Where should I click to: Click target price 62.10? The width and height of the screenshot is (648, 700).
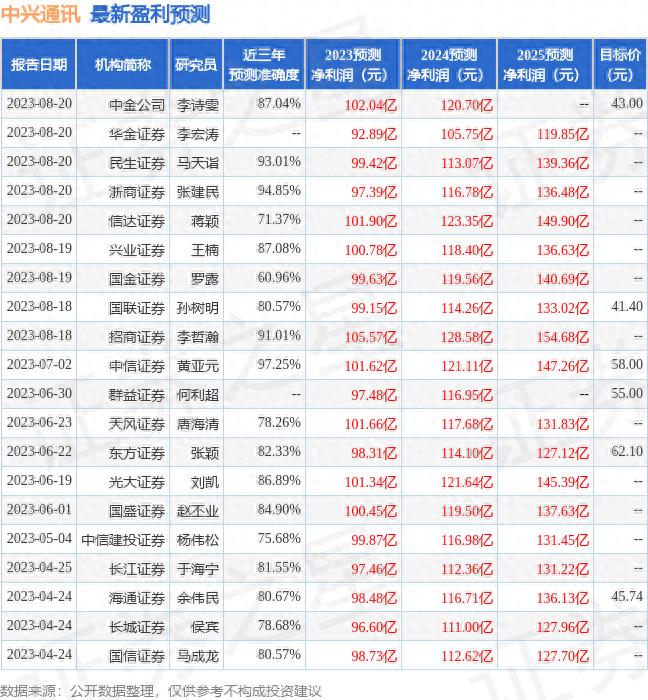point(627,452)
